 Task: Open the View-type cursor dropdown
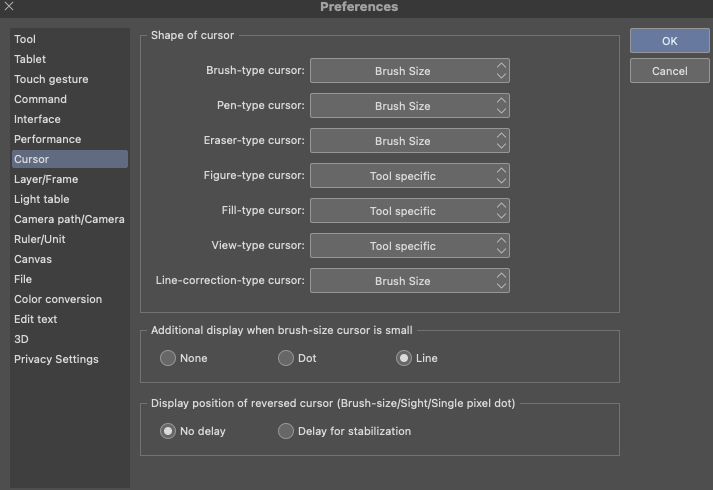(410, 246)
